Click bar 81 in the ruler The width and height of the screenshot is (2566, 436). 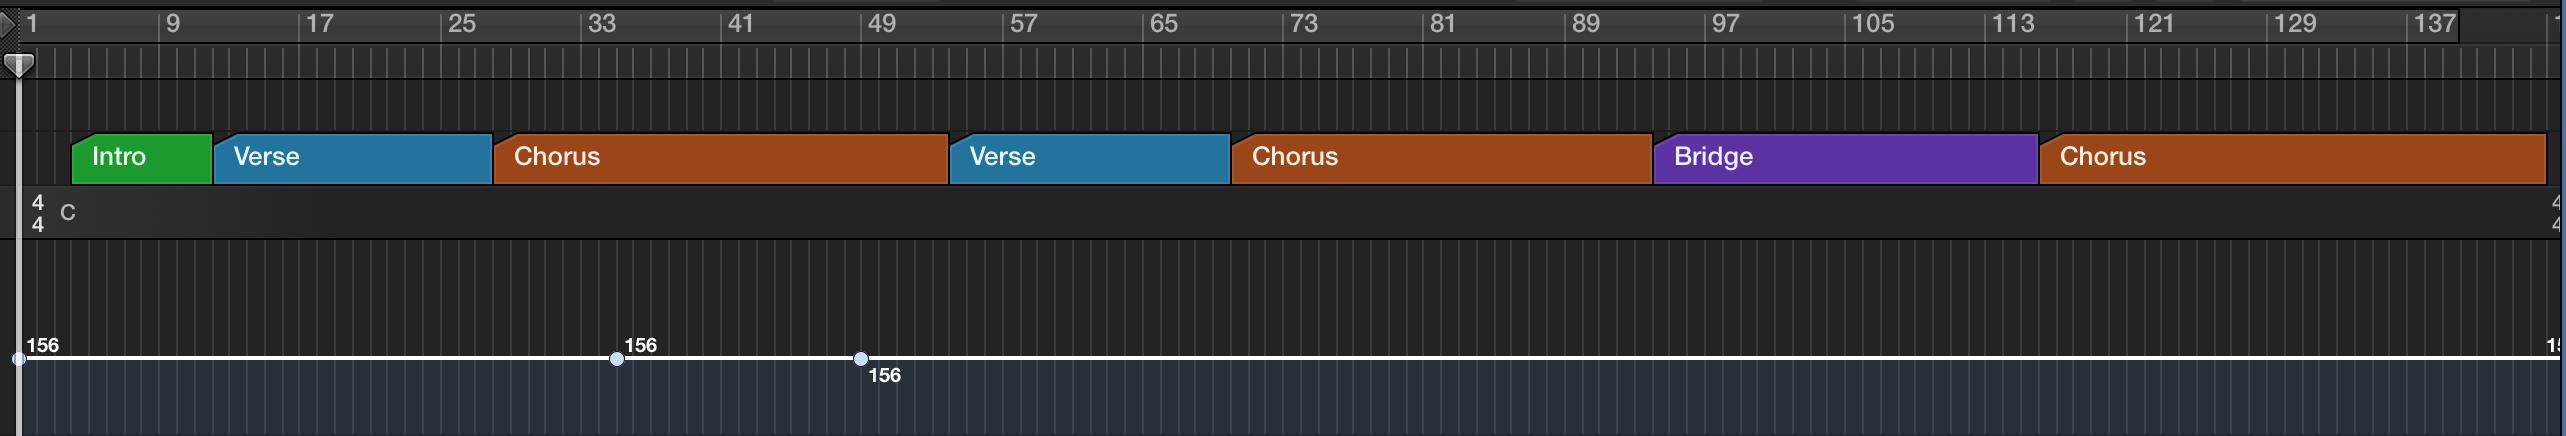[1442, 23]
